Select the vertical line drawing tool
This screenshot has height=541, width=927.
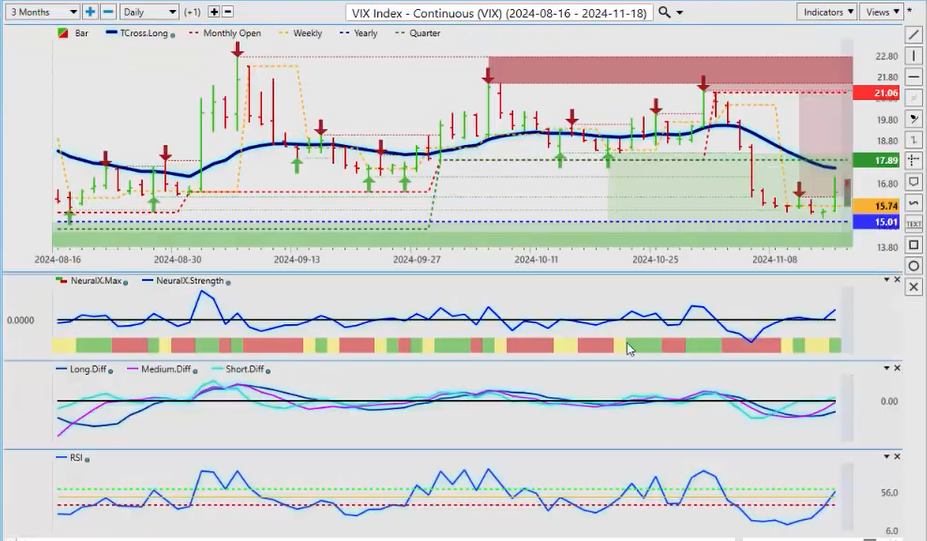tap(914, 55)
